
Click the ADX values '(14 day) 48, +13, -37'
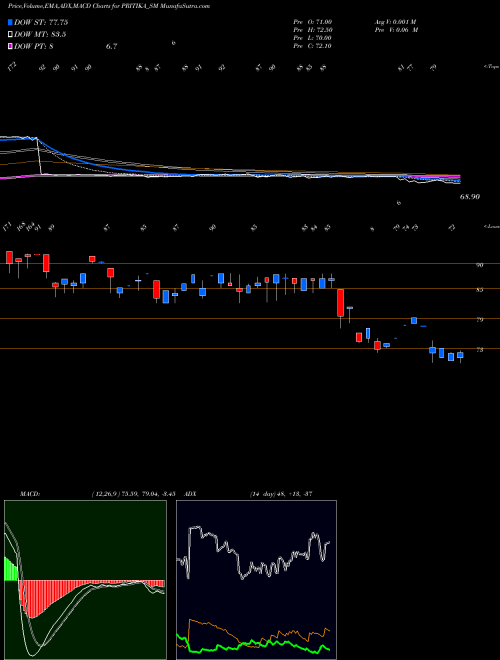(280, 493)
